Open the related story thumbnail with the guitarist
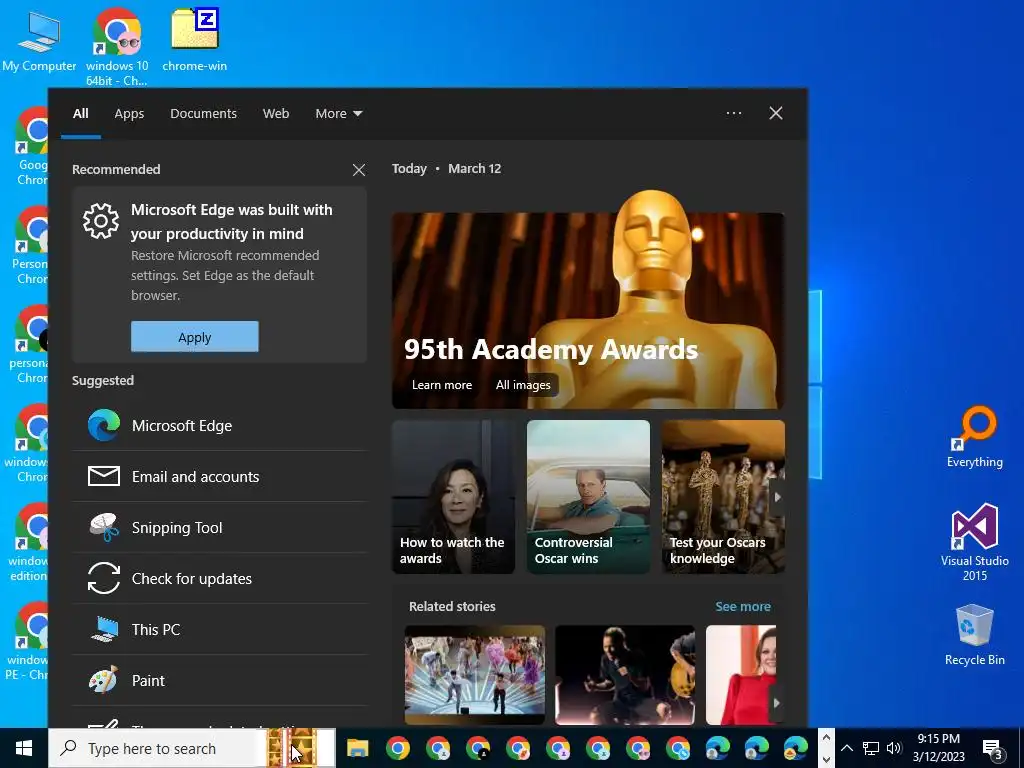This screenshot has width=1024, height=768. point(625,675)
